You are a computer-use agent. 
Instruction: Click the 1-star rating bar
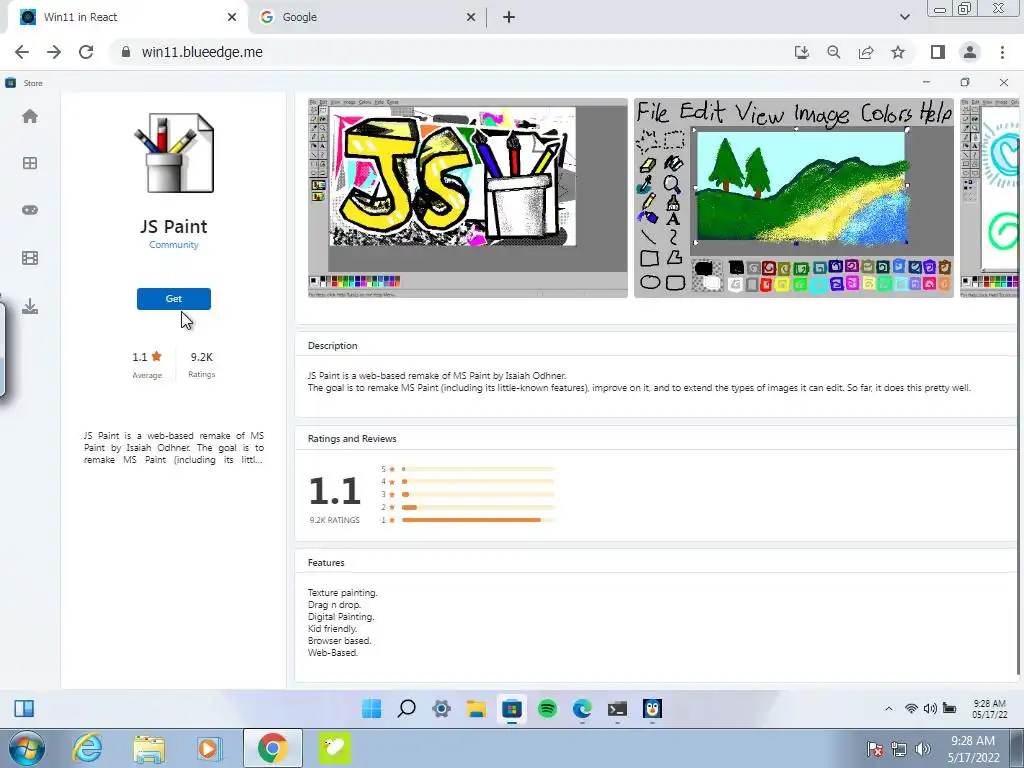(478, 520)
